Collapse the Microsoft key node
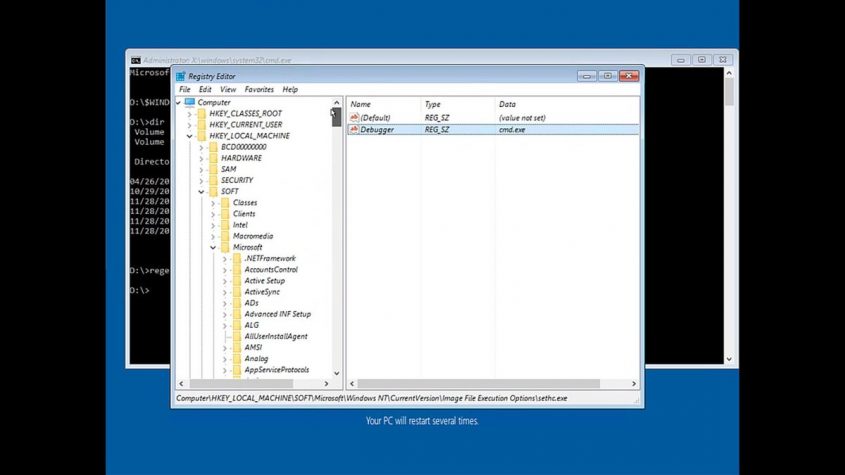Viewport: 845px width, 475px height. click(212, 247)
